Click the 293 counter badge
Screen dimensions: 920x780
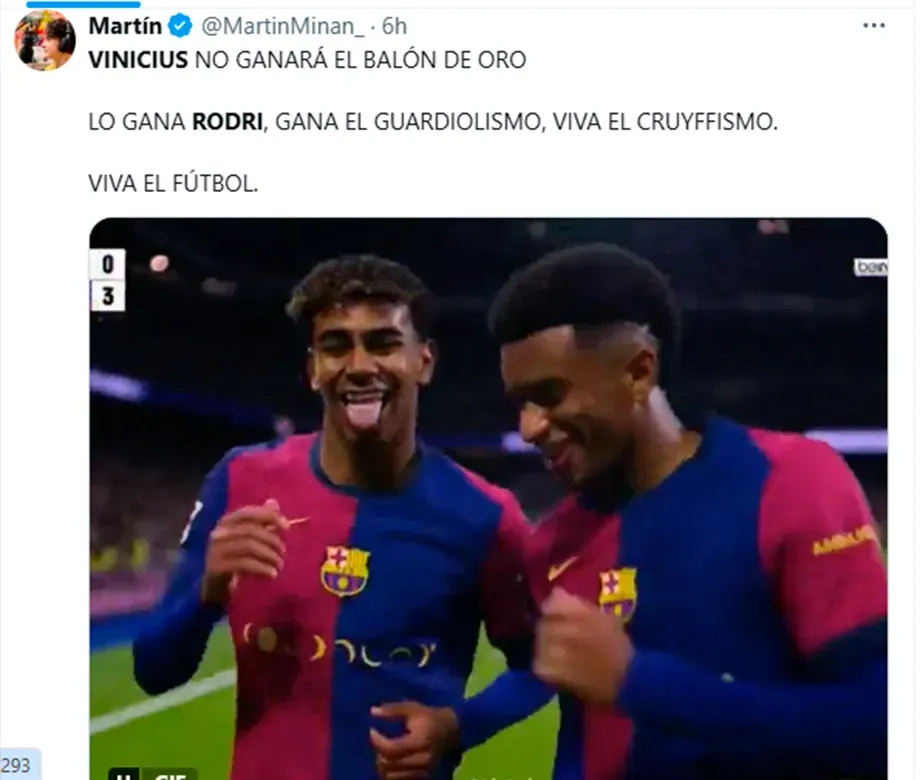click(x=19, y=765)
